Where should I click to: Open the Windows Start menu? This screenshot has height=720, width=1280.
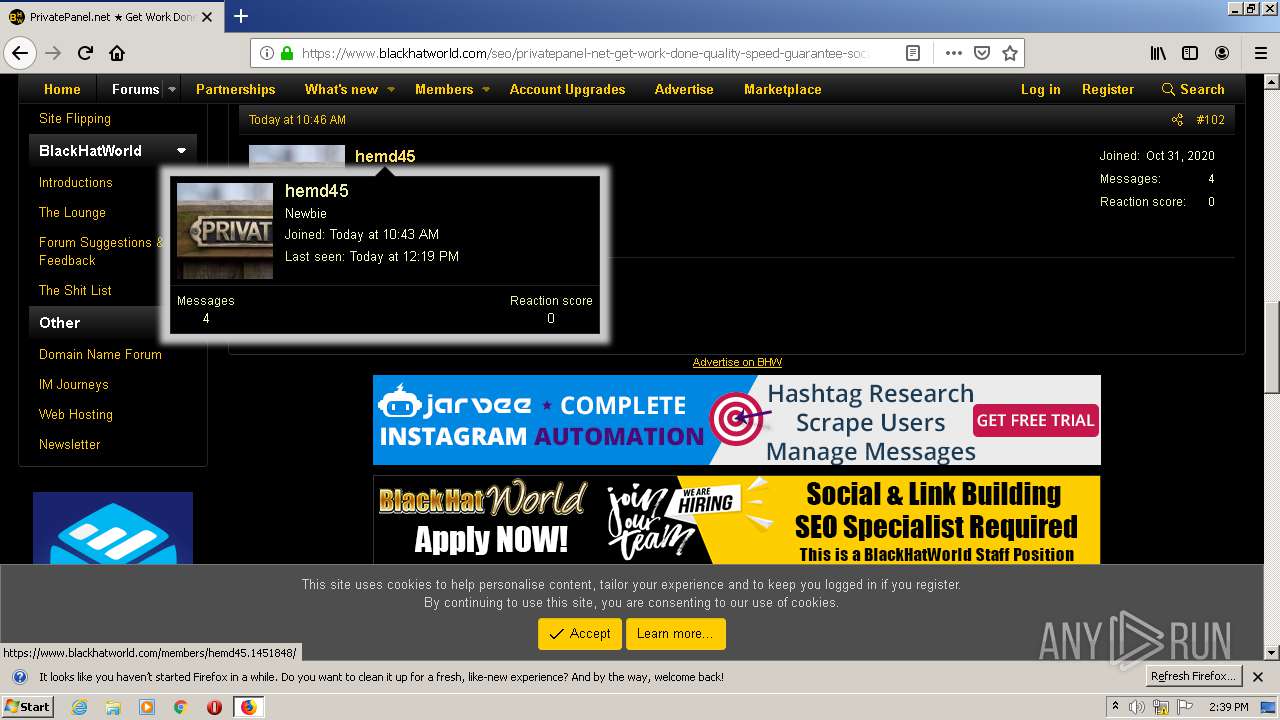(27, 707)
